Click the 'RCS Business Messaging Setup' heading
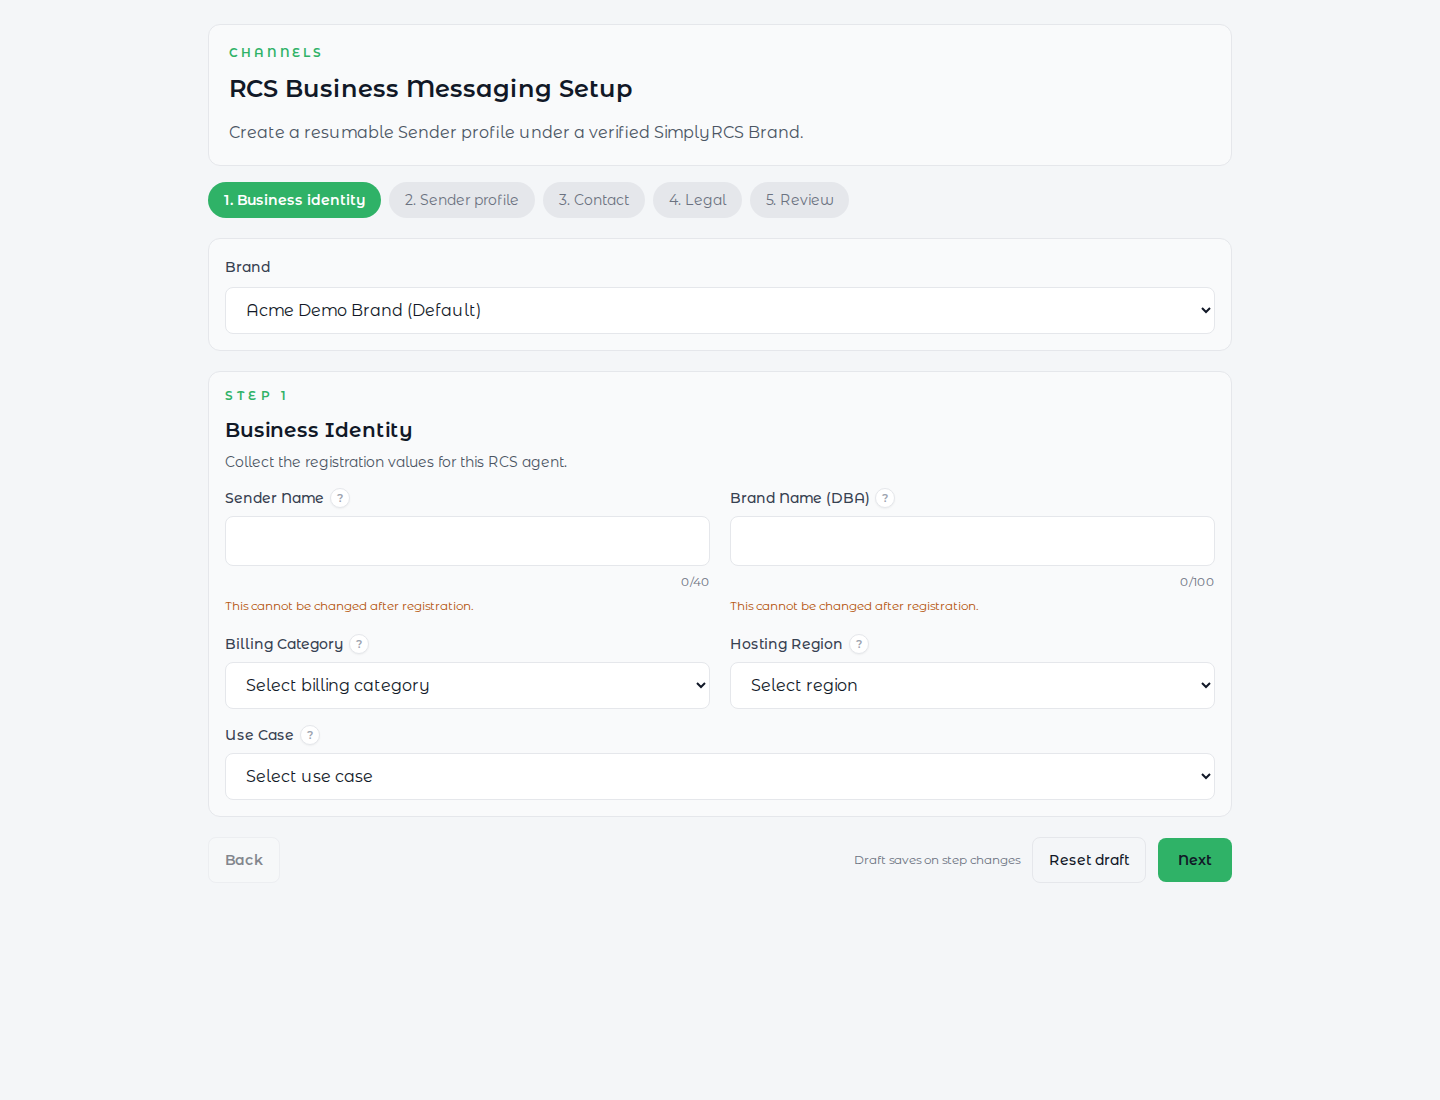 (431, 88)
